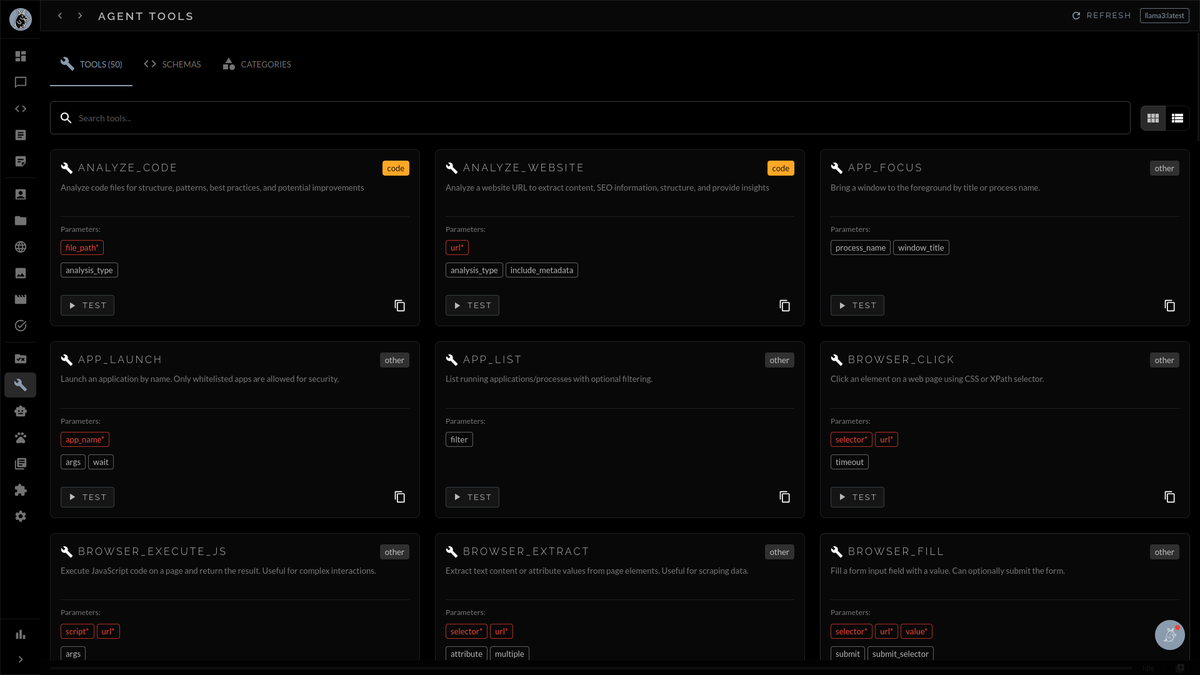Viewport: 1200px width, 675px height.
Task: Test the APP_FOCUS tool
Action: [857, 305]
